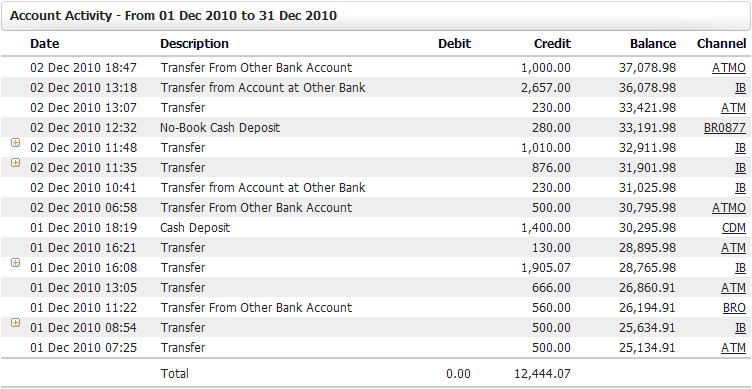
Task: Click ATMO link for 02 Dec 06:58
Action: pos(728,208)
